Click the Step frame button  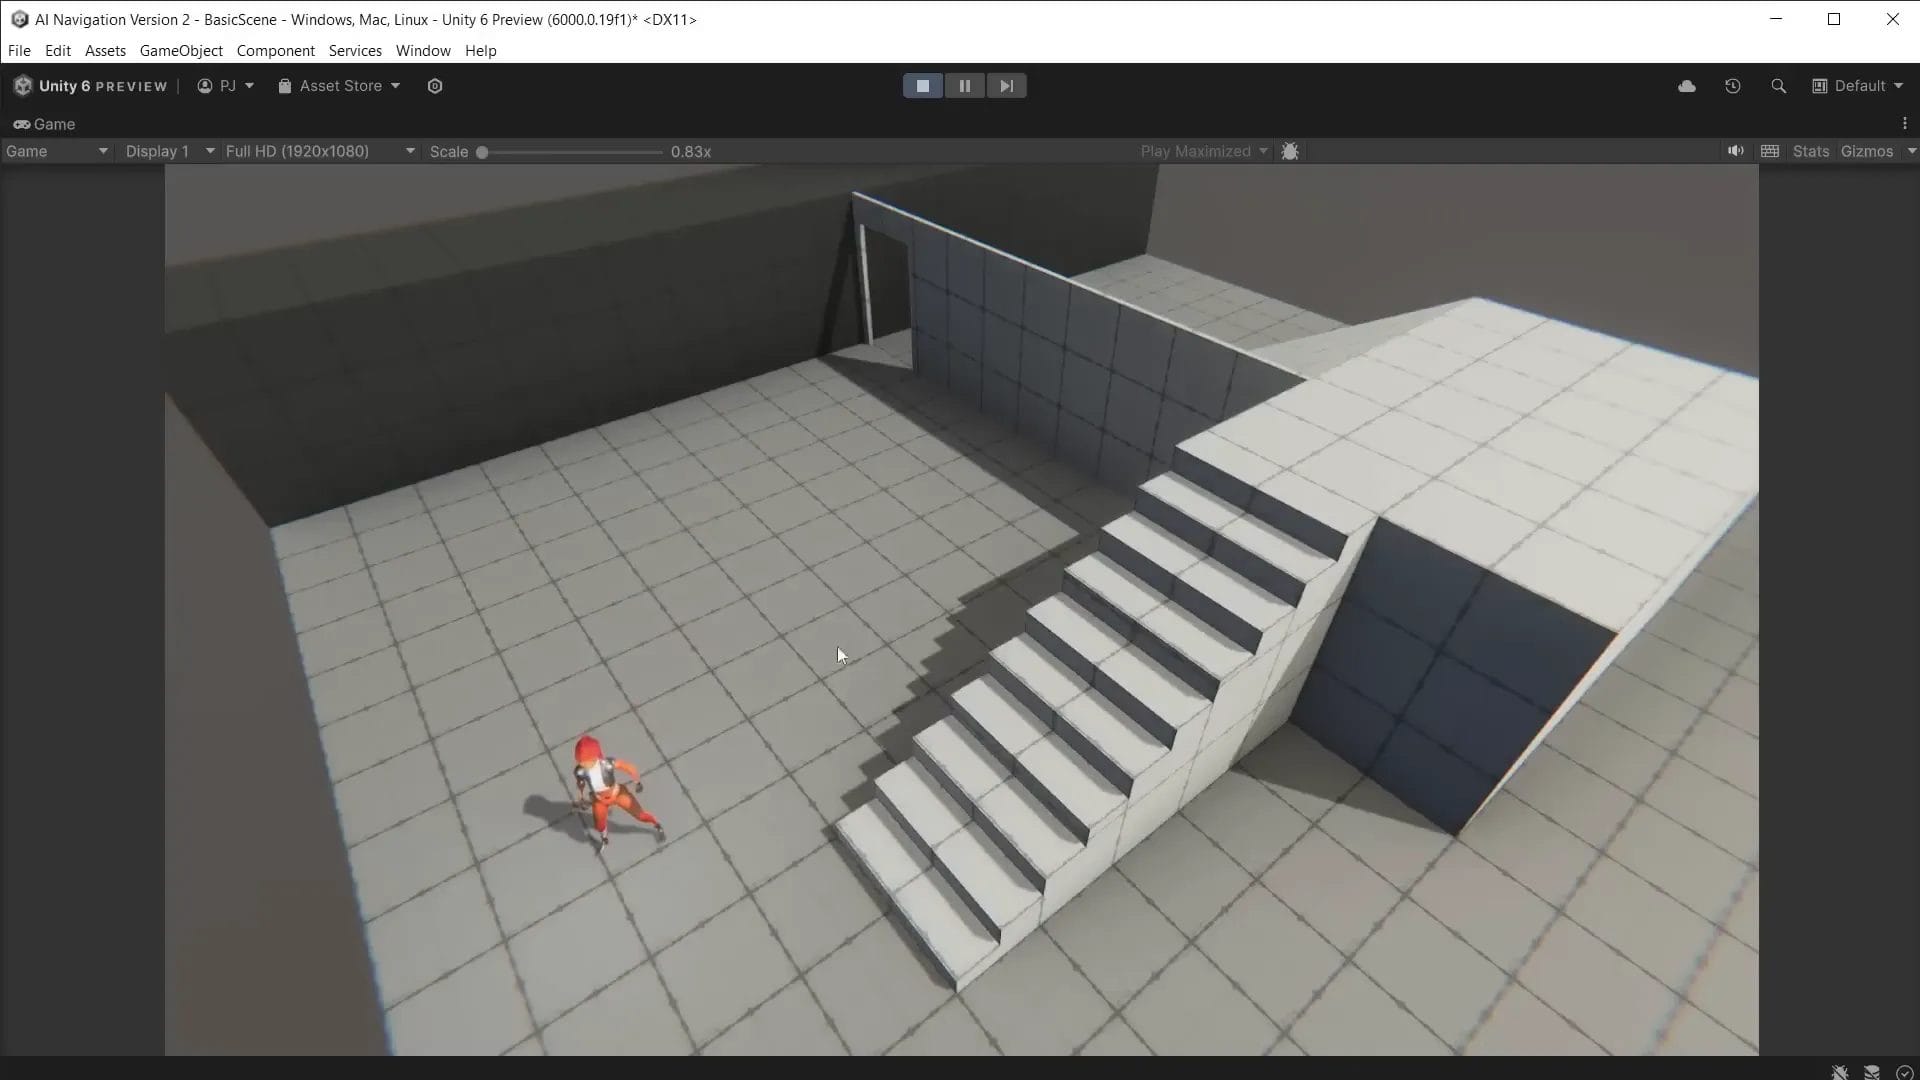pos(1006,85)
